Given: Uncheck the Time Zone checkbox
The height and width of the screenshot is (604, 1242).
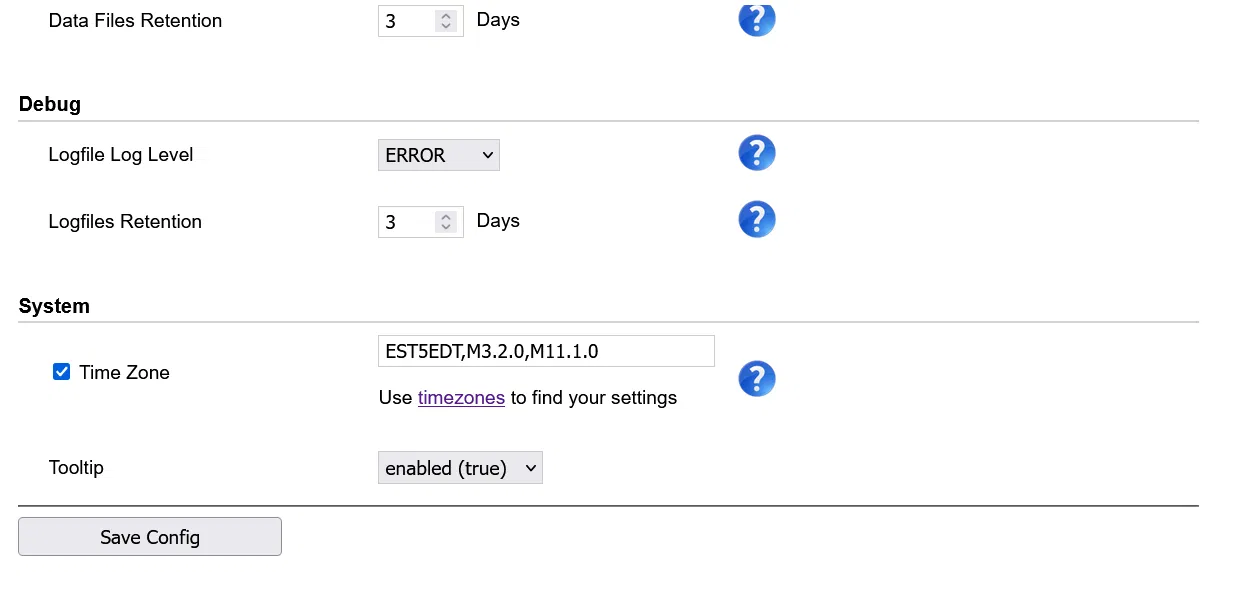Looking at the screenshot, I should 61,371.
